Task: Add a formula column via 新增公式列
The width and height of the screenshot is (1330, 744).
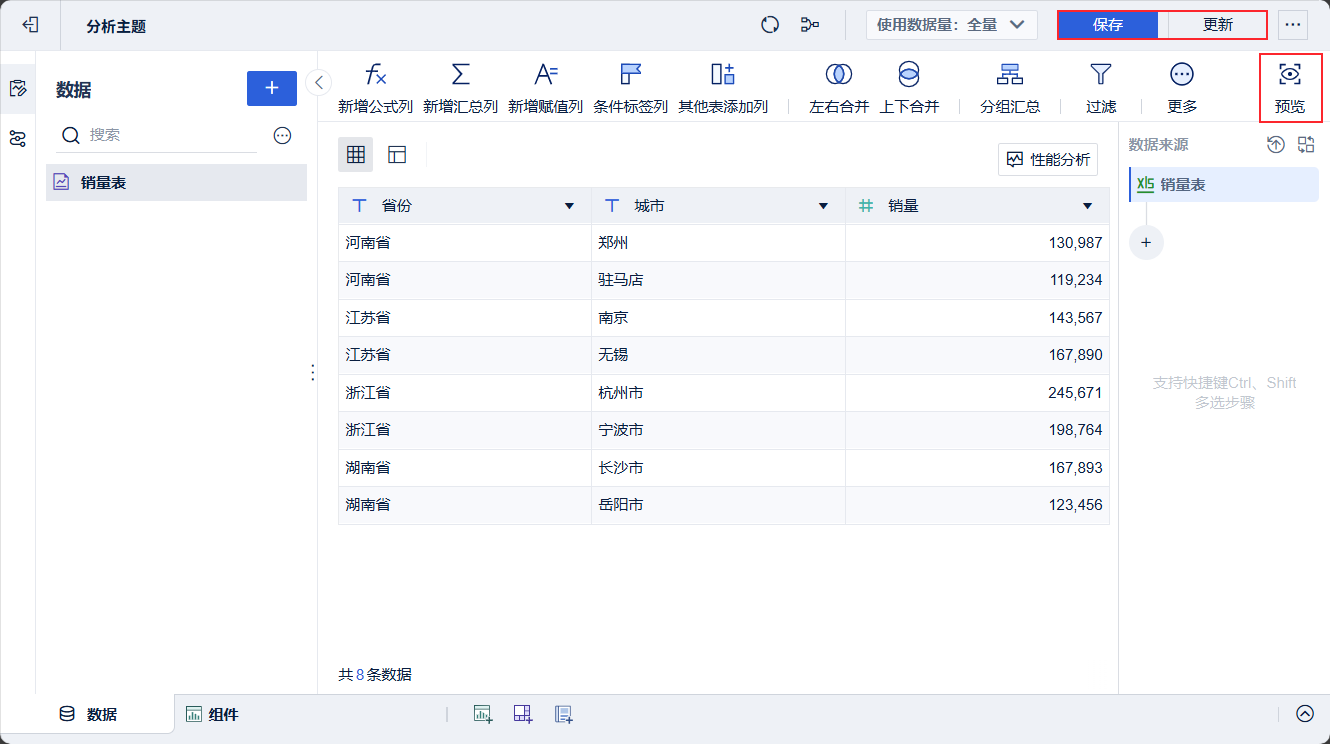Action: click(375, 88)
